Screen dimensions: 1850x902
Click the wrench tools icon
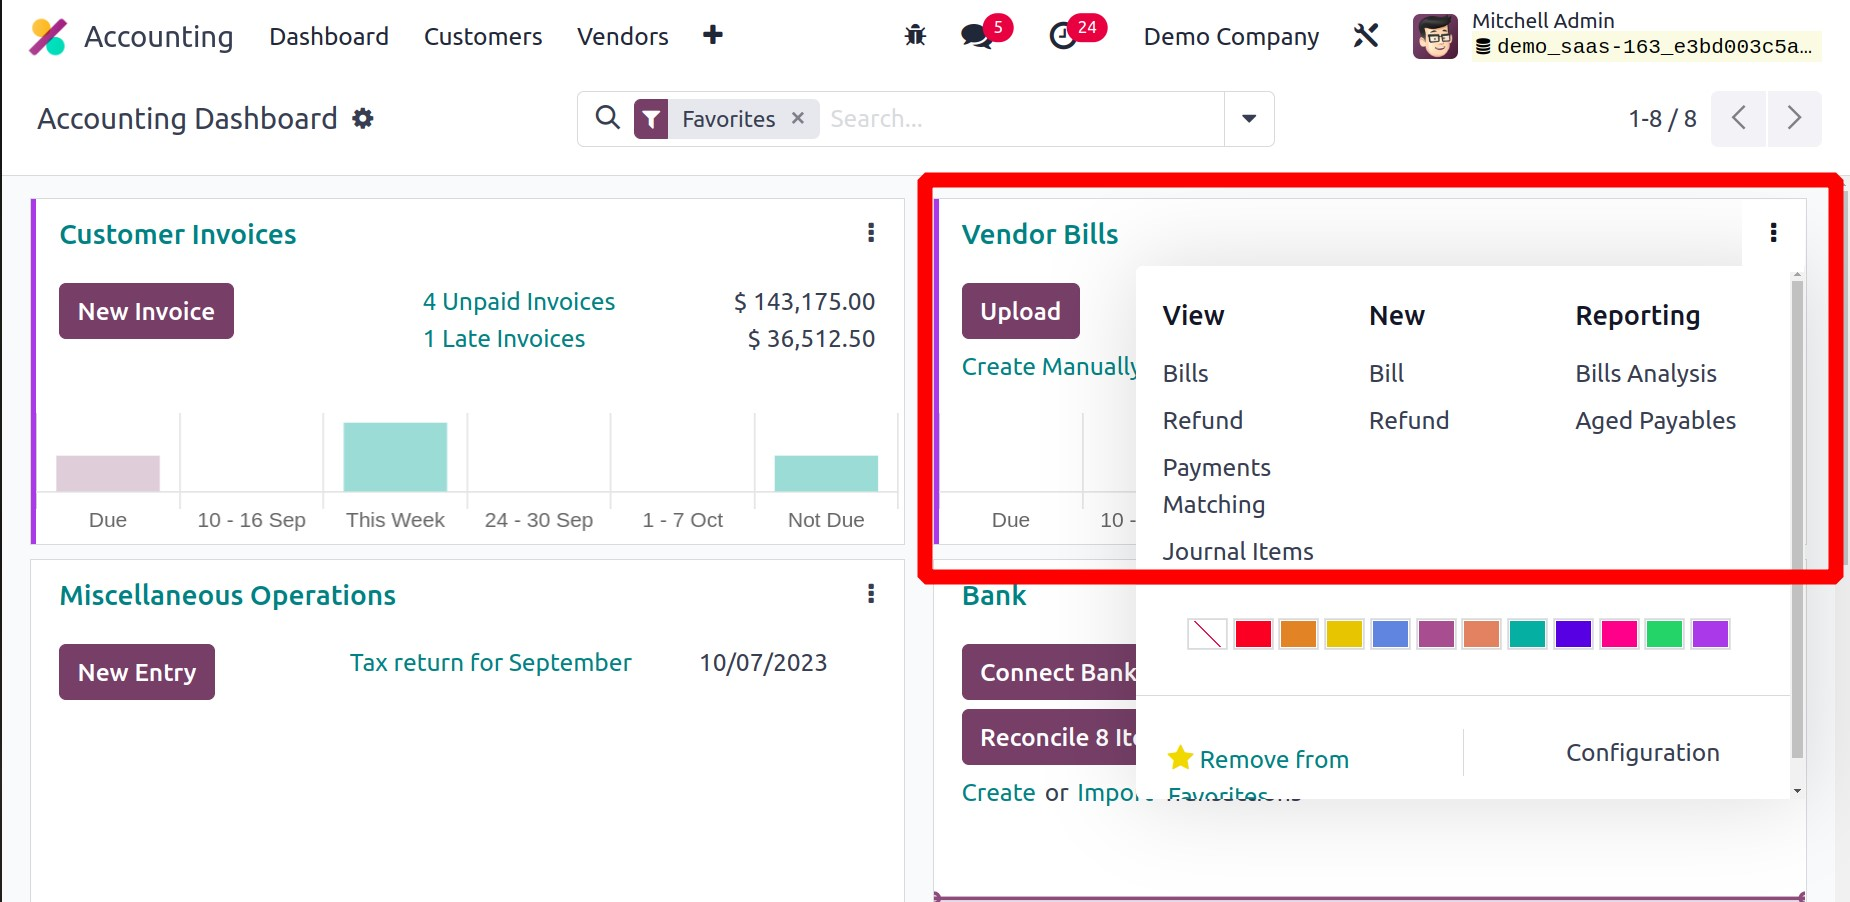[1366, 37]
